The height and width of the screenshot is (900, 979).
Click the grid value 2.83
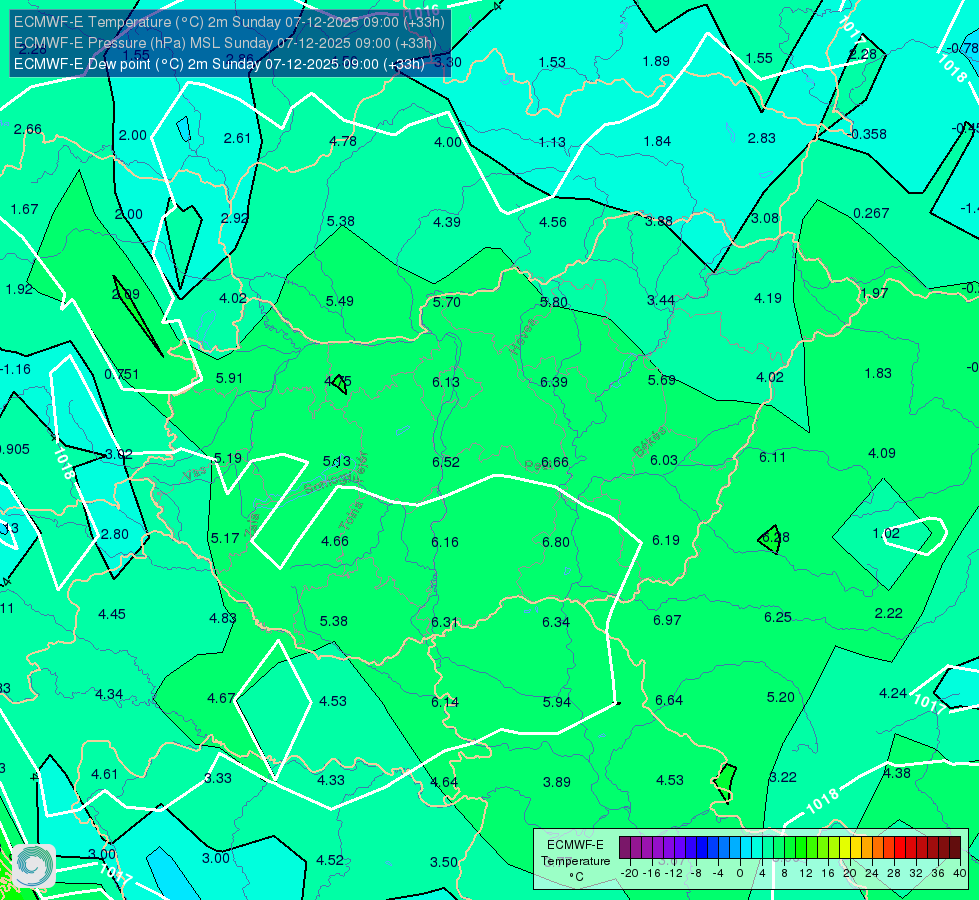coord(762,139)
